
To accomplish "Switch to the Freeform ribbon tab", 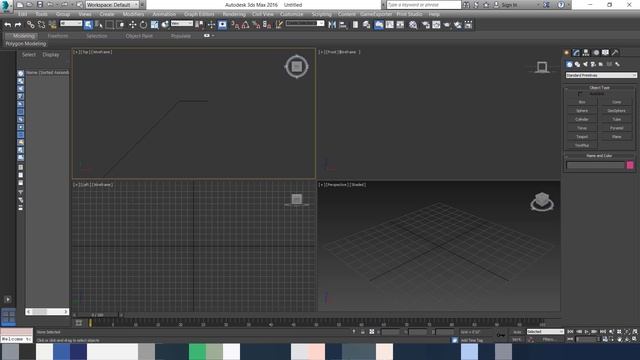I will 58,36.
